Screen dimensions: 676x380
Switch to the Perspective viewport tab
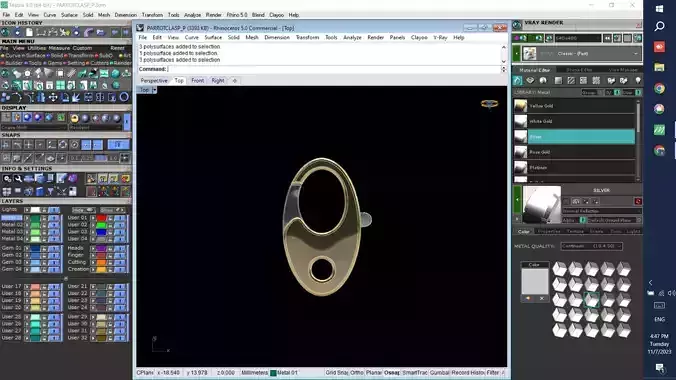[x=154, y=81]
